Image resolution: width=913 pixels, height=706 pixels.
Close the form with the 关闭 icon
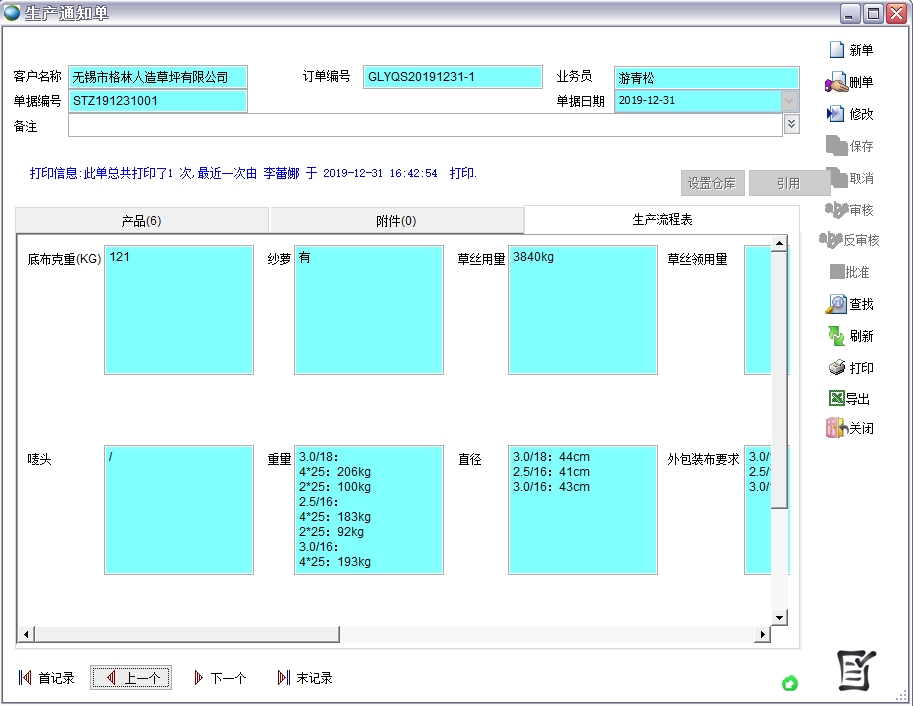tap(836, 428)
